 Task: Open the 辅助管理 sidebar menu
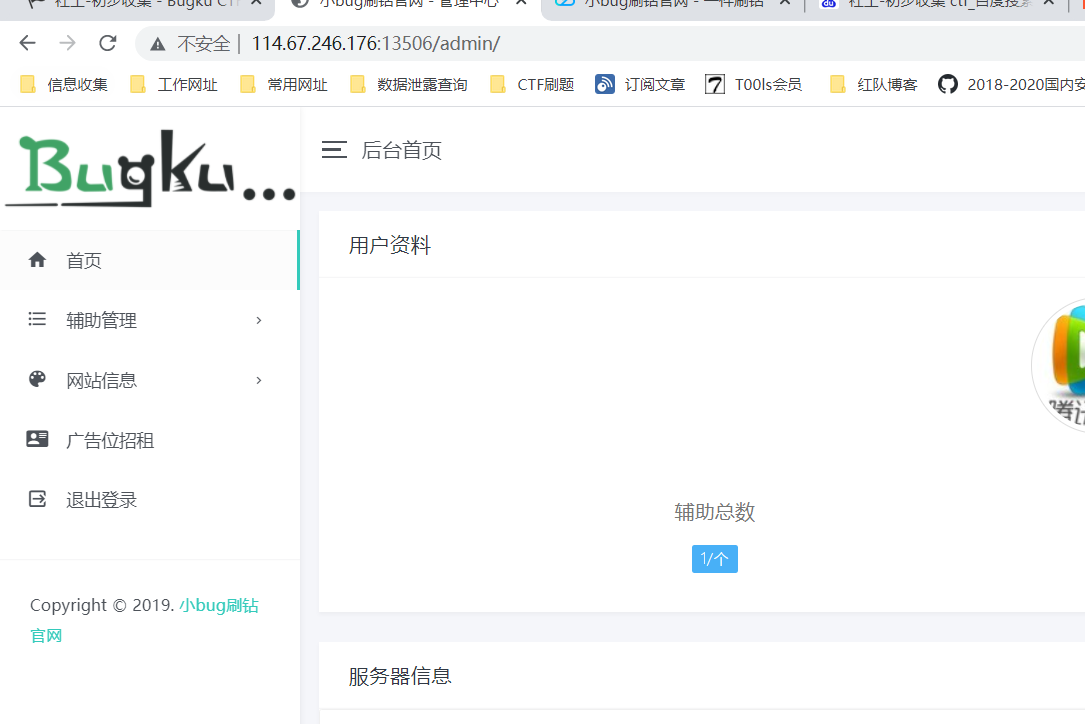[149, 320]
